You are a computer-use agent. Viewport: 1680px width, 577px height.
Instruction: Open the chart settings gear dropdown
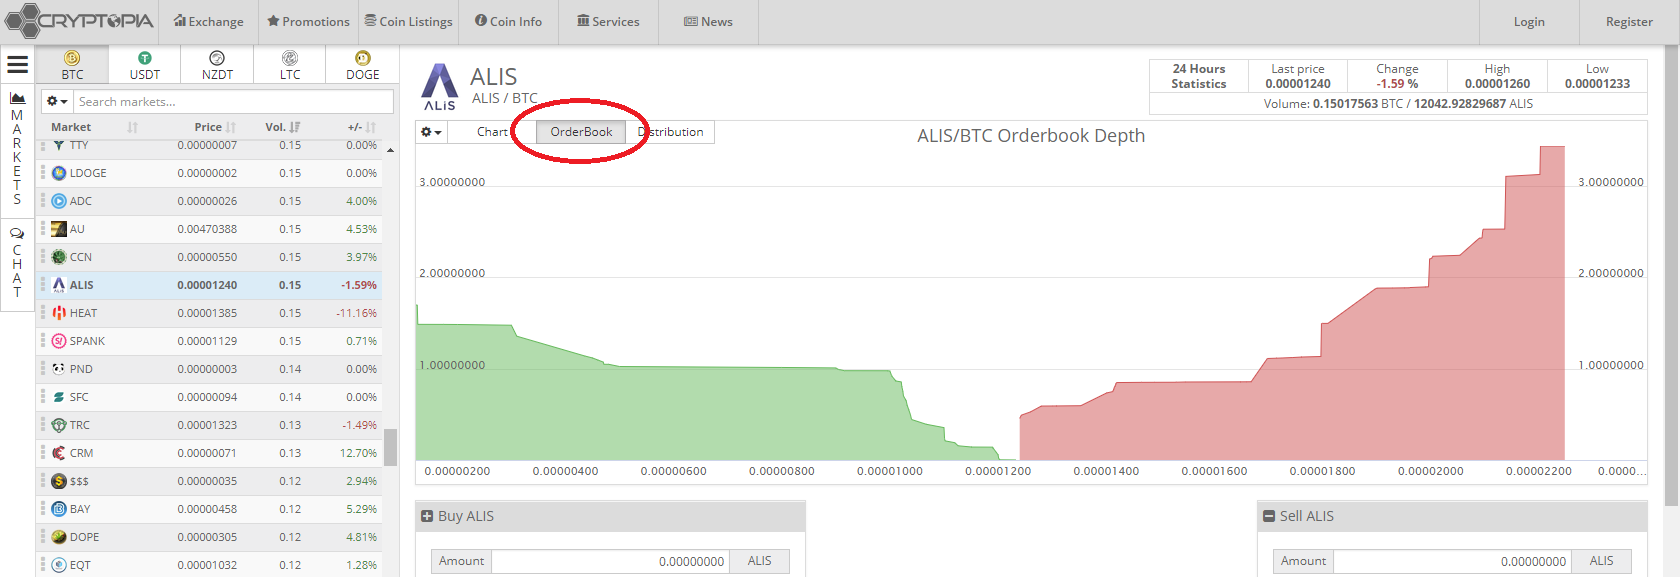click(431, 132)
